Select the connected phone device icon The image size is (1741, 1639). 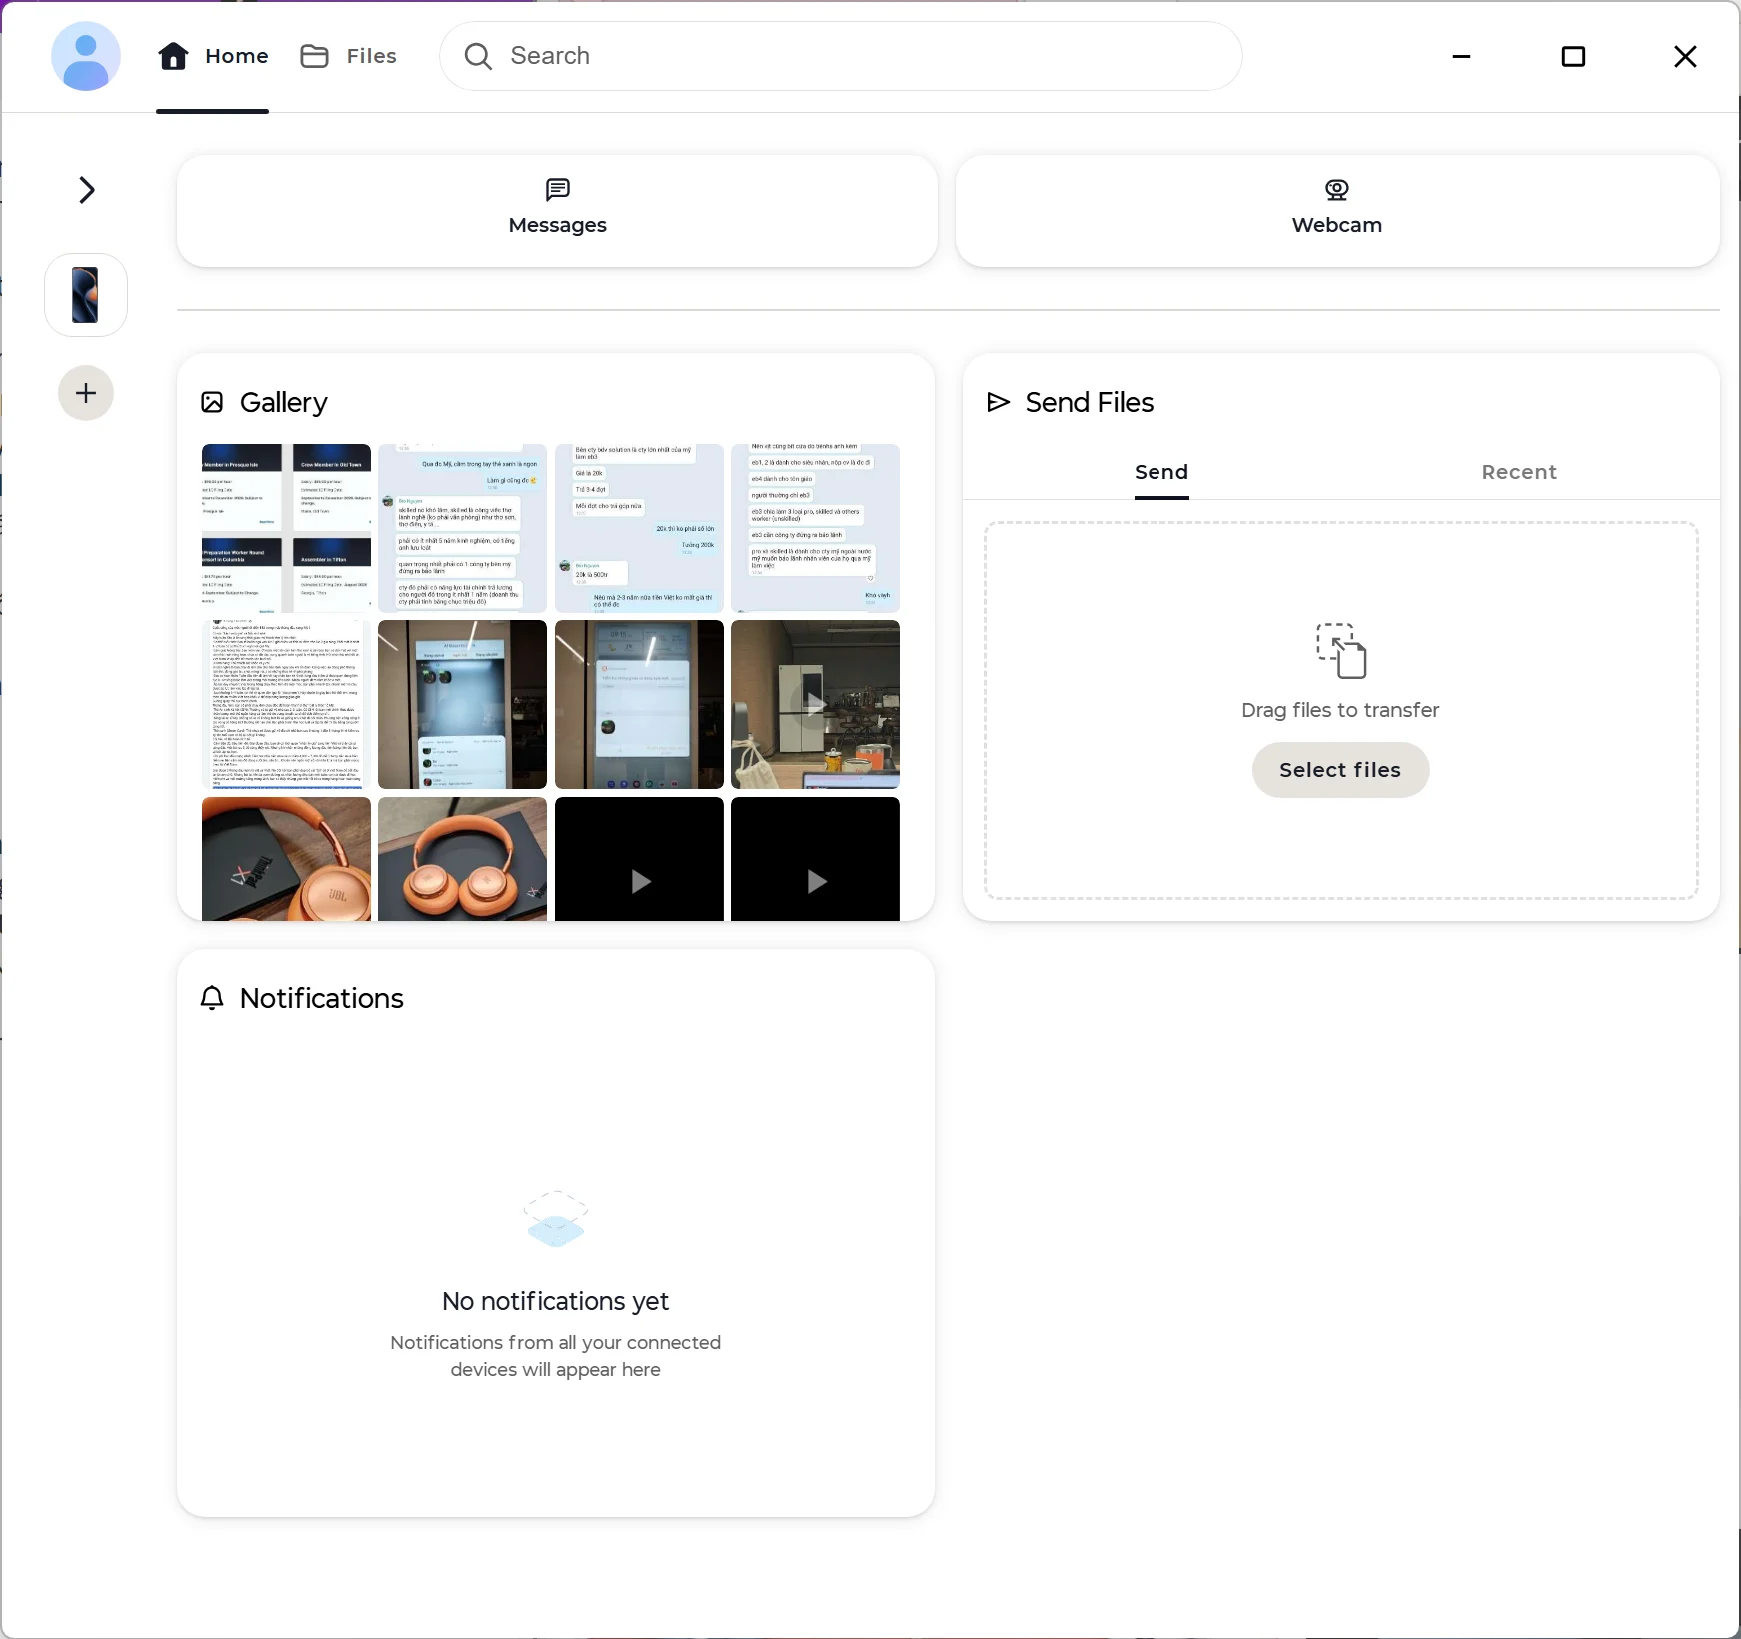tap(86, 295)
